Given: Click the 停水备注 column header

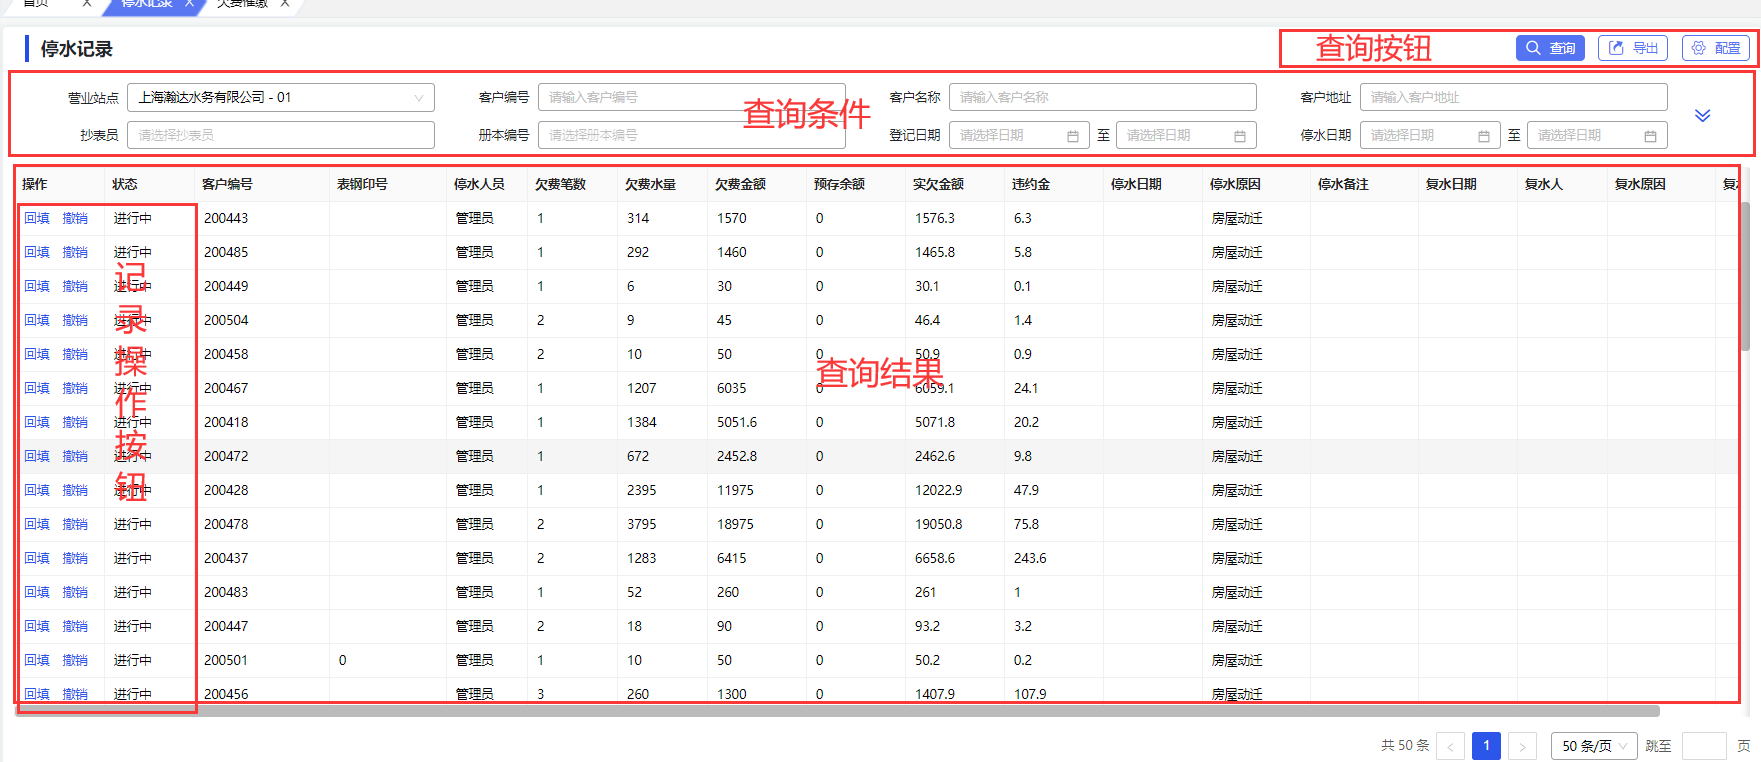Looking at the screenshot, I should click(x=1343, y=184).
